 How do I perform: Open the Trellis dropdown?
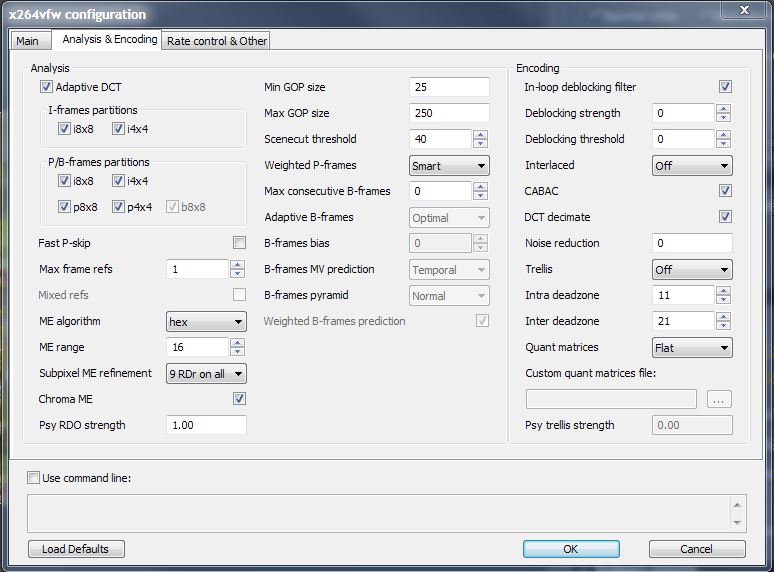point(692,270)
